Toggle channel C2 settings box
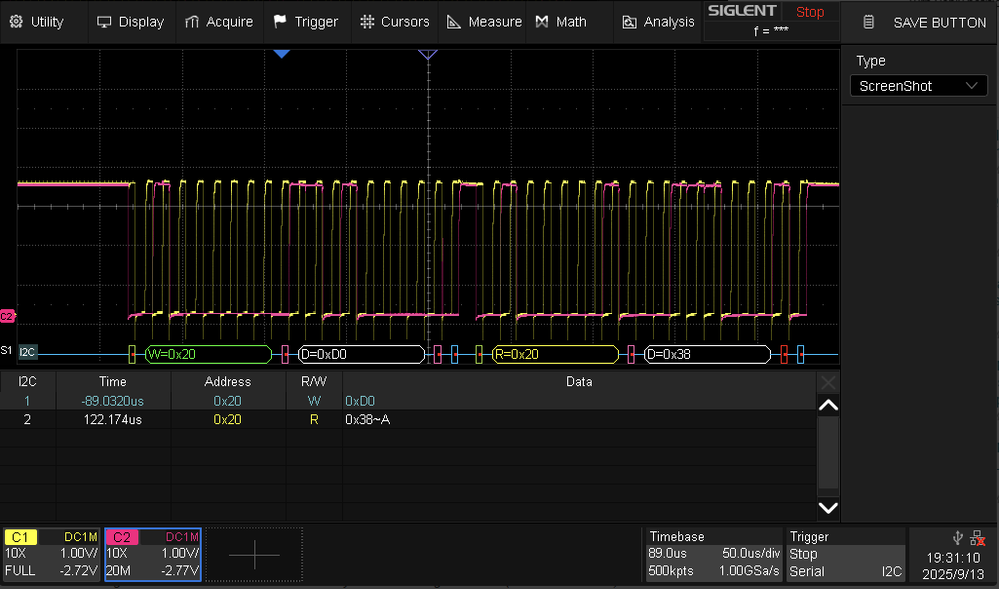The width and height of the screenshot is (999, 589). coord(152,554)
